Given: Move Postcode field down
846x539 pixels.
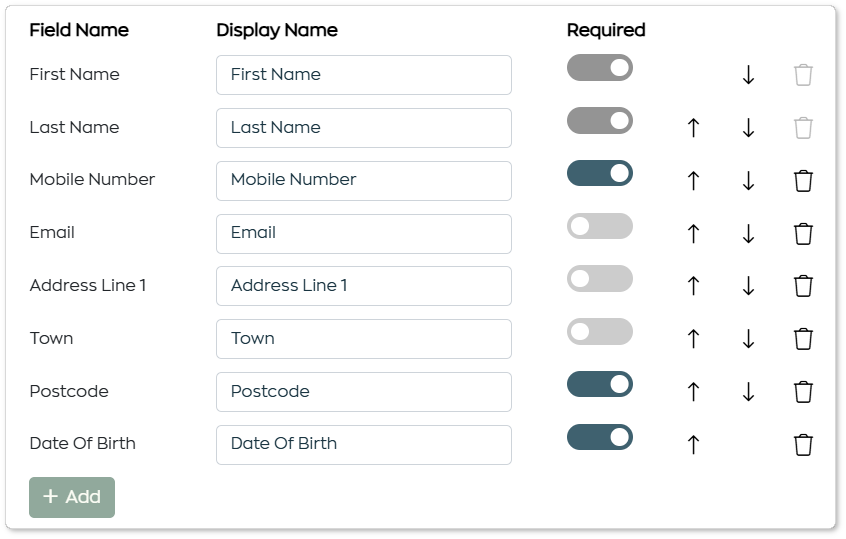Looking at the screenshot, I should click(748, 392).
